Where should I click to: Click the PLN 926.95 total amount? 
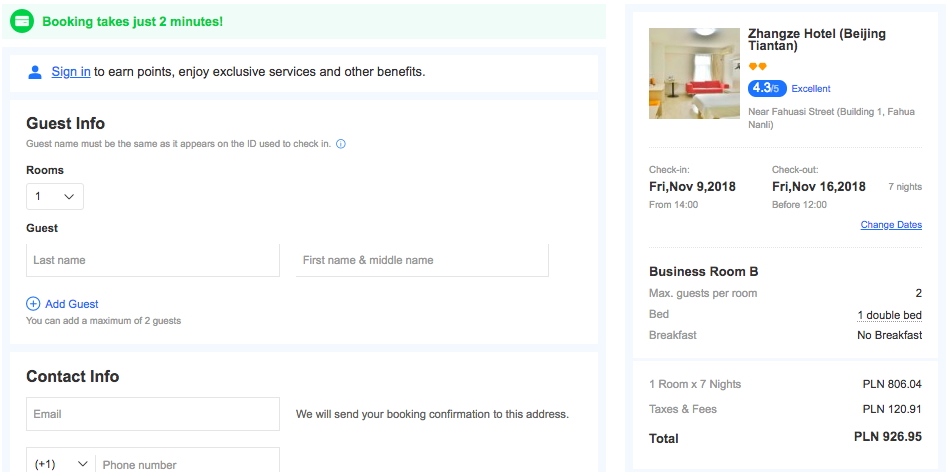(888, 437)
